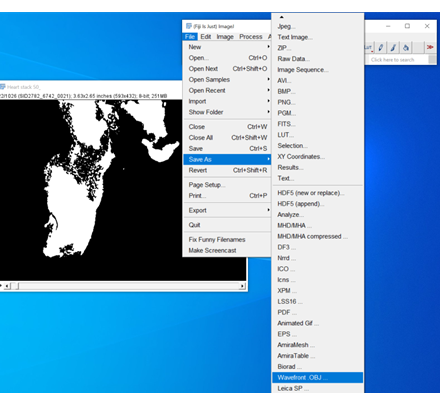Select the Paintbrush tool in Fiji toolbar

(393, 47)
